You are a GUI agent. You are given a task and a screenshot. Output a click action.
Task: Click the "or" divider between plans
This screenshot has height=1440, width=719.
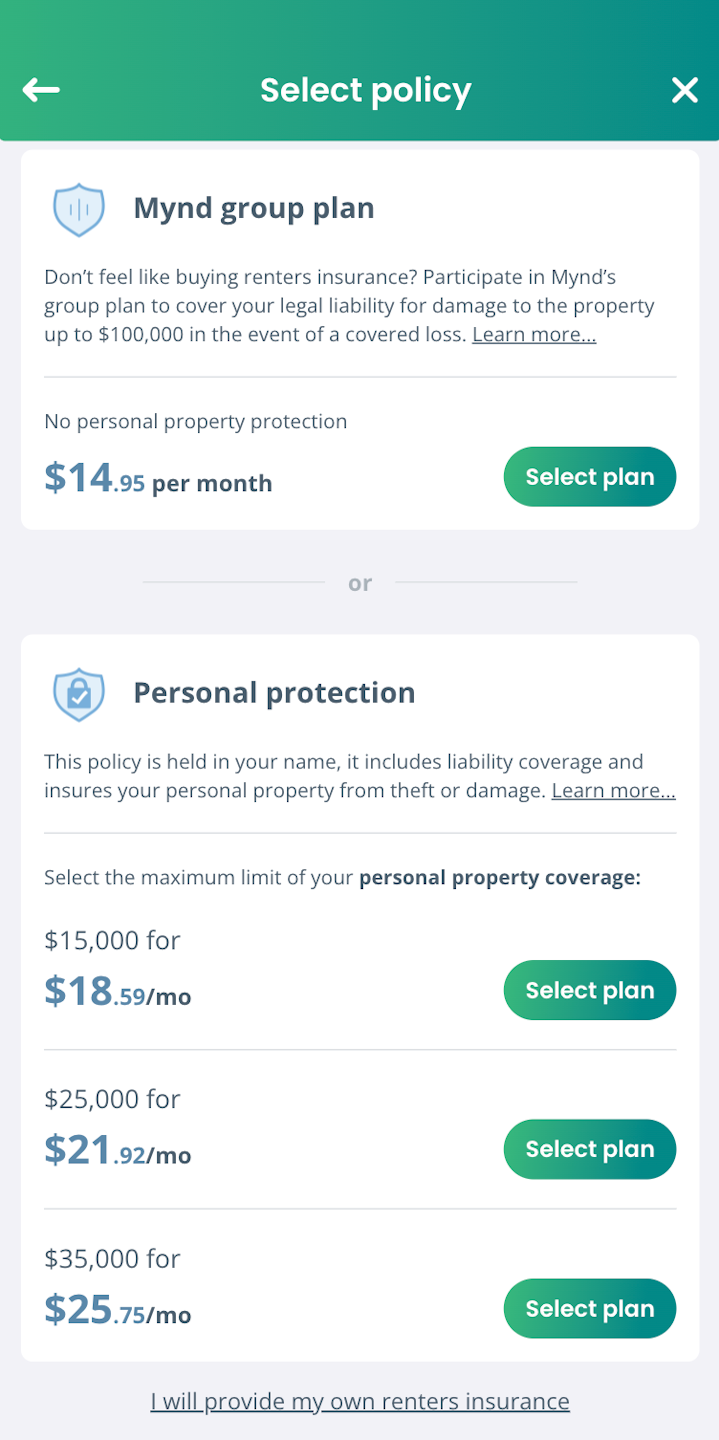tap(360, 583)
